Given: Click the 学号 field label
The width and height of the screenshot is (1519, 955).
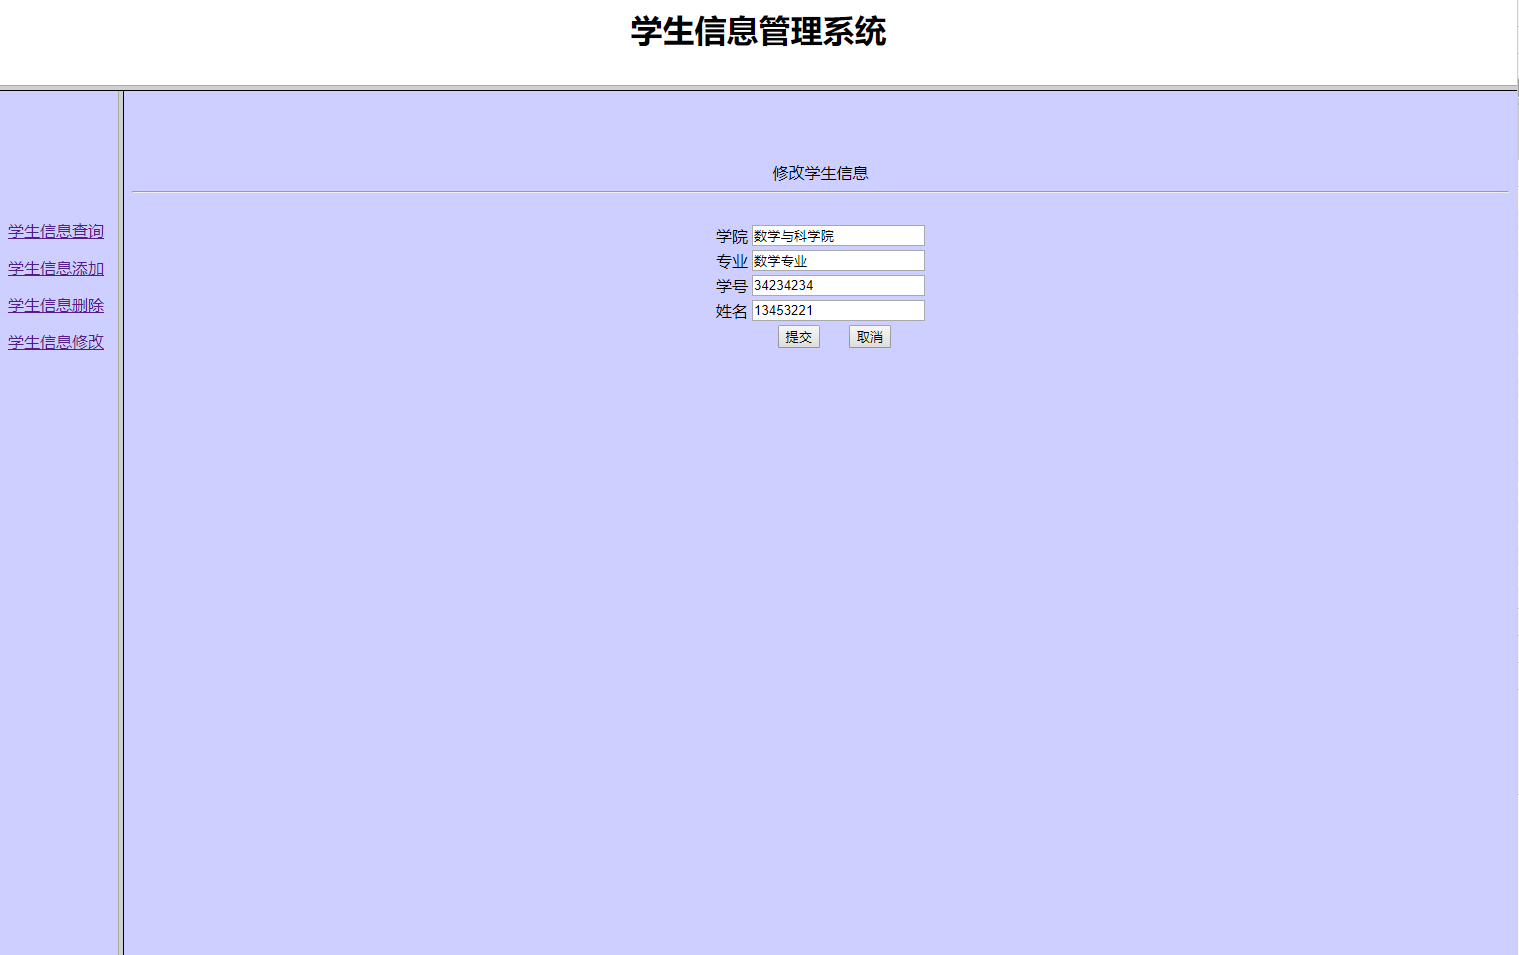Looking at the screenshot, I should (x=730, y=285).
